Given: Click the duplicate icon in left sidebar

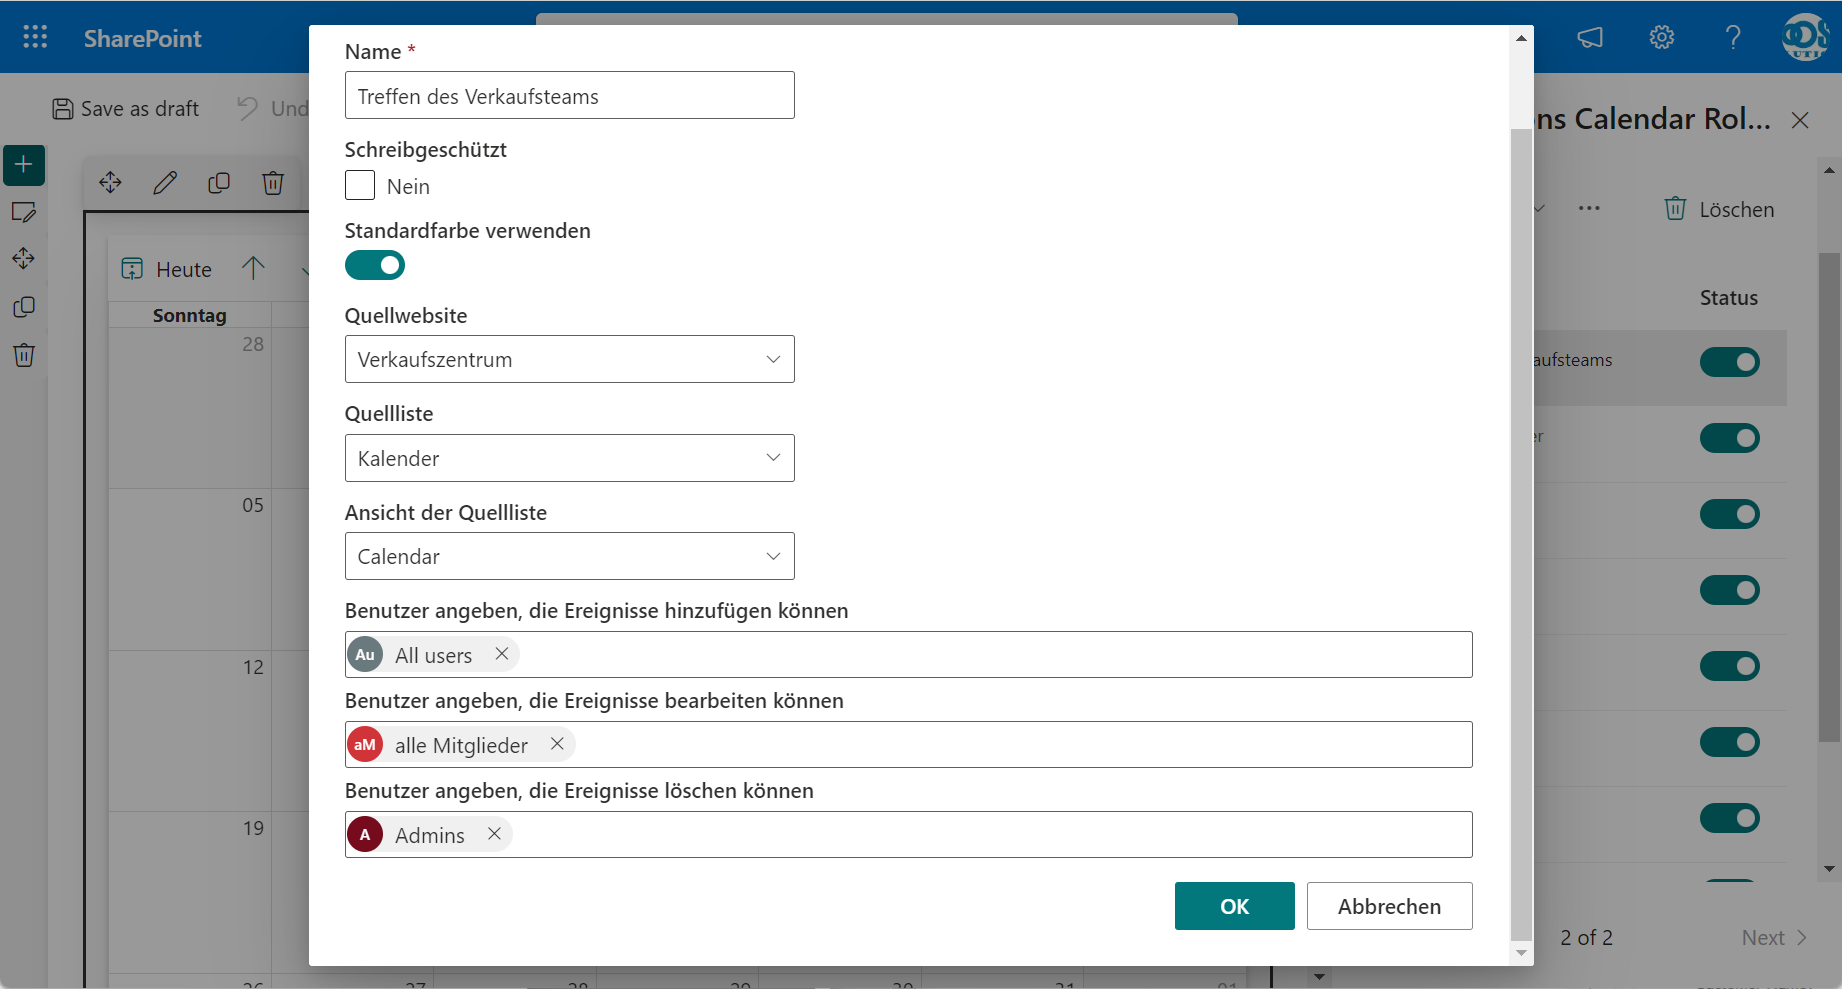Looking at the screenshot, I should pyautogui.click(x=24, y=307).
